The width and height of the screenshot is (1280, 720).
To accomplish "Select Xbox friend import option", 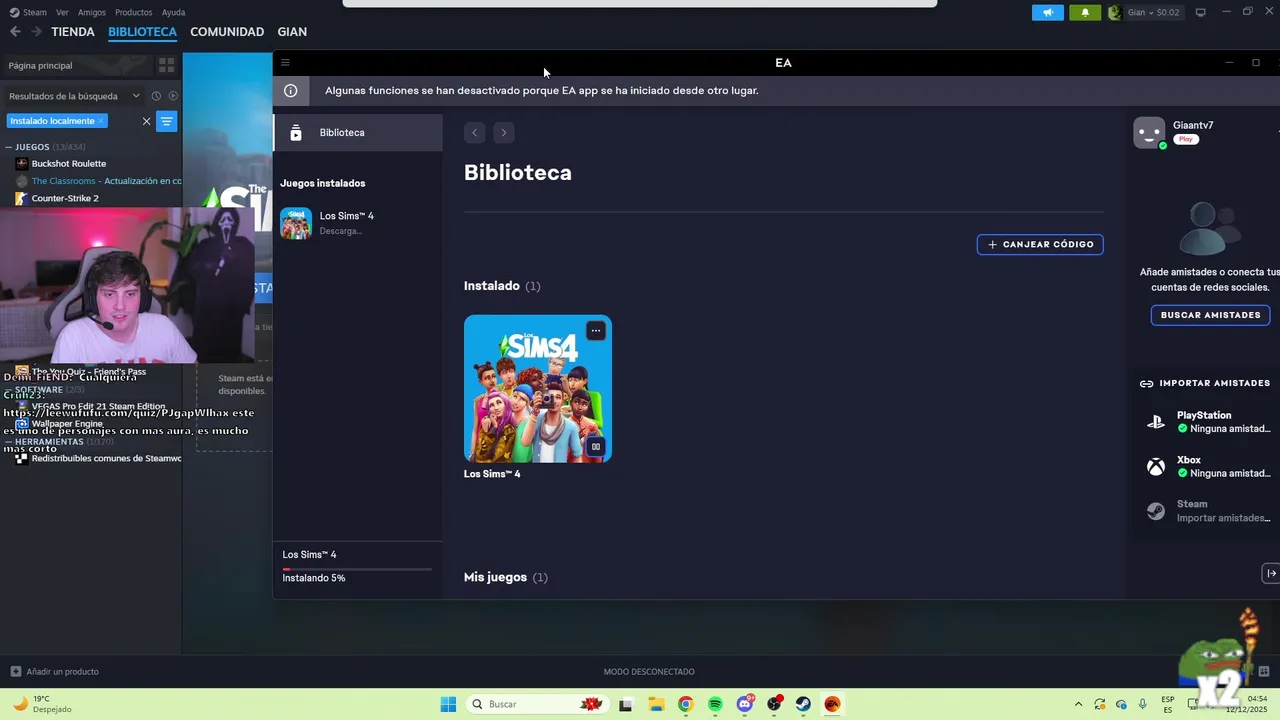I will [1209, 467].
